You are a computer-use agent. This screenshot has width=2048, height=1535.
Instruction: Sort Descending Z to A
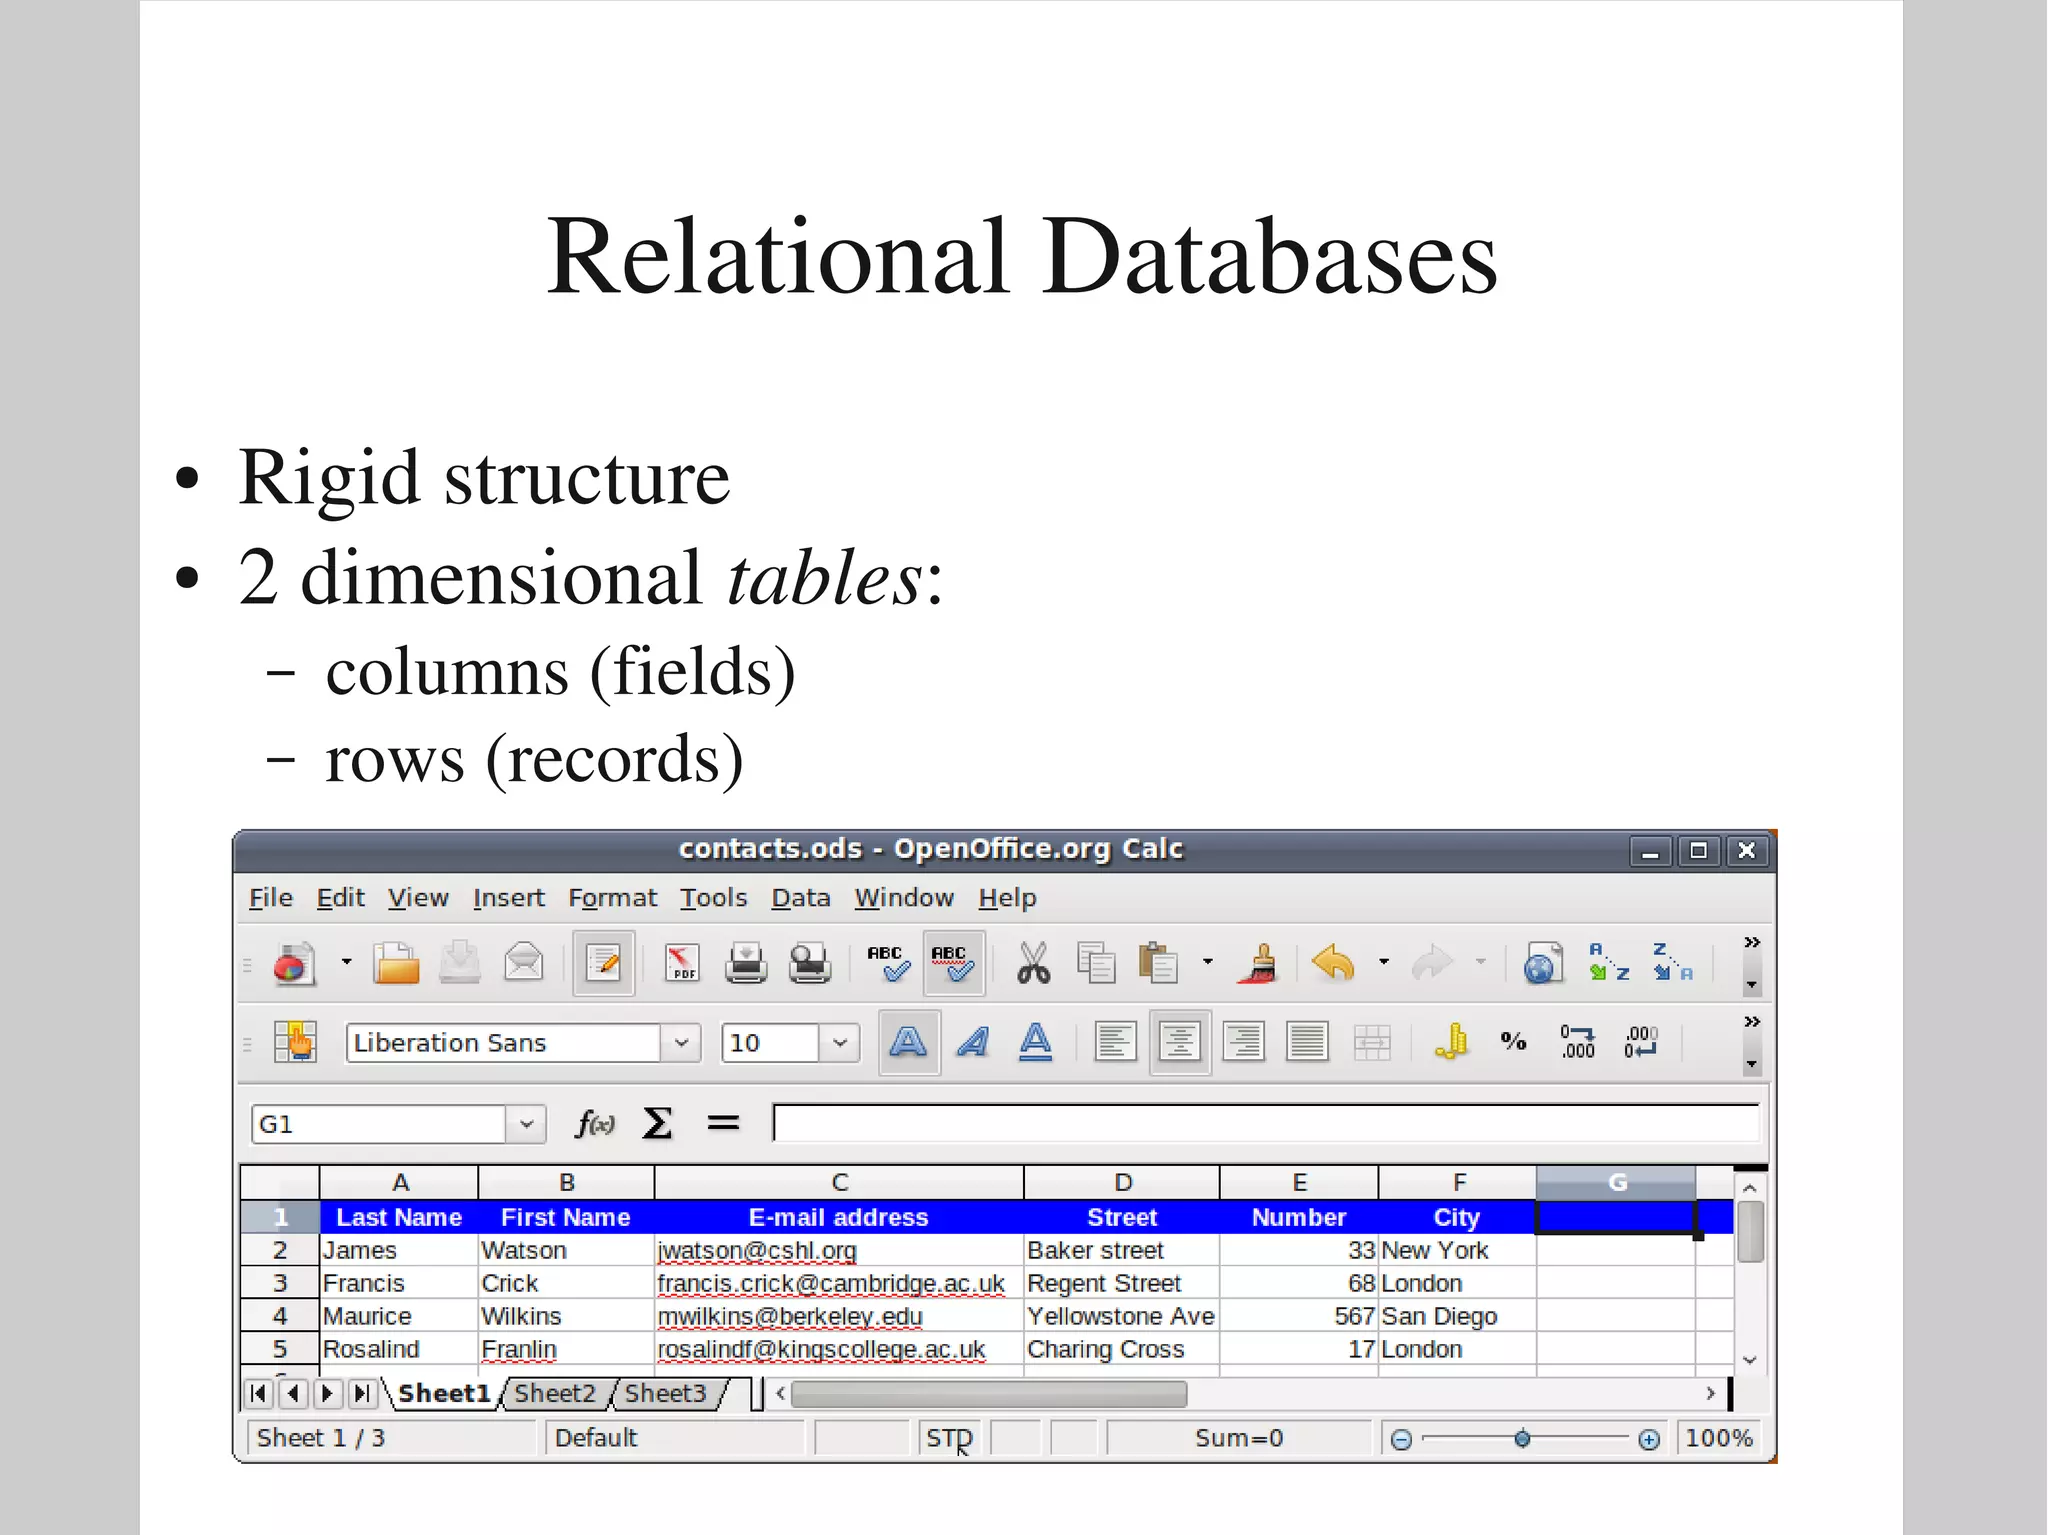click(1672, 962)
